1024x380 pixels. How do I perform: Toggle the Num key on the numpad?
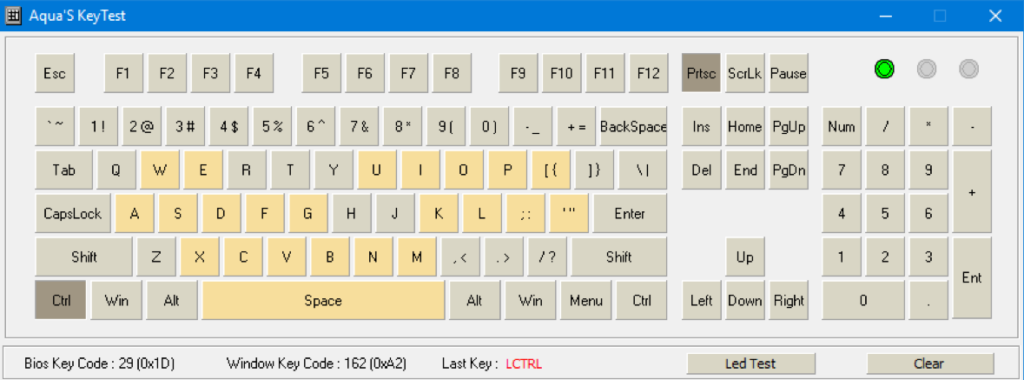(x=841, y=127)
